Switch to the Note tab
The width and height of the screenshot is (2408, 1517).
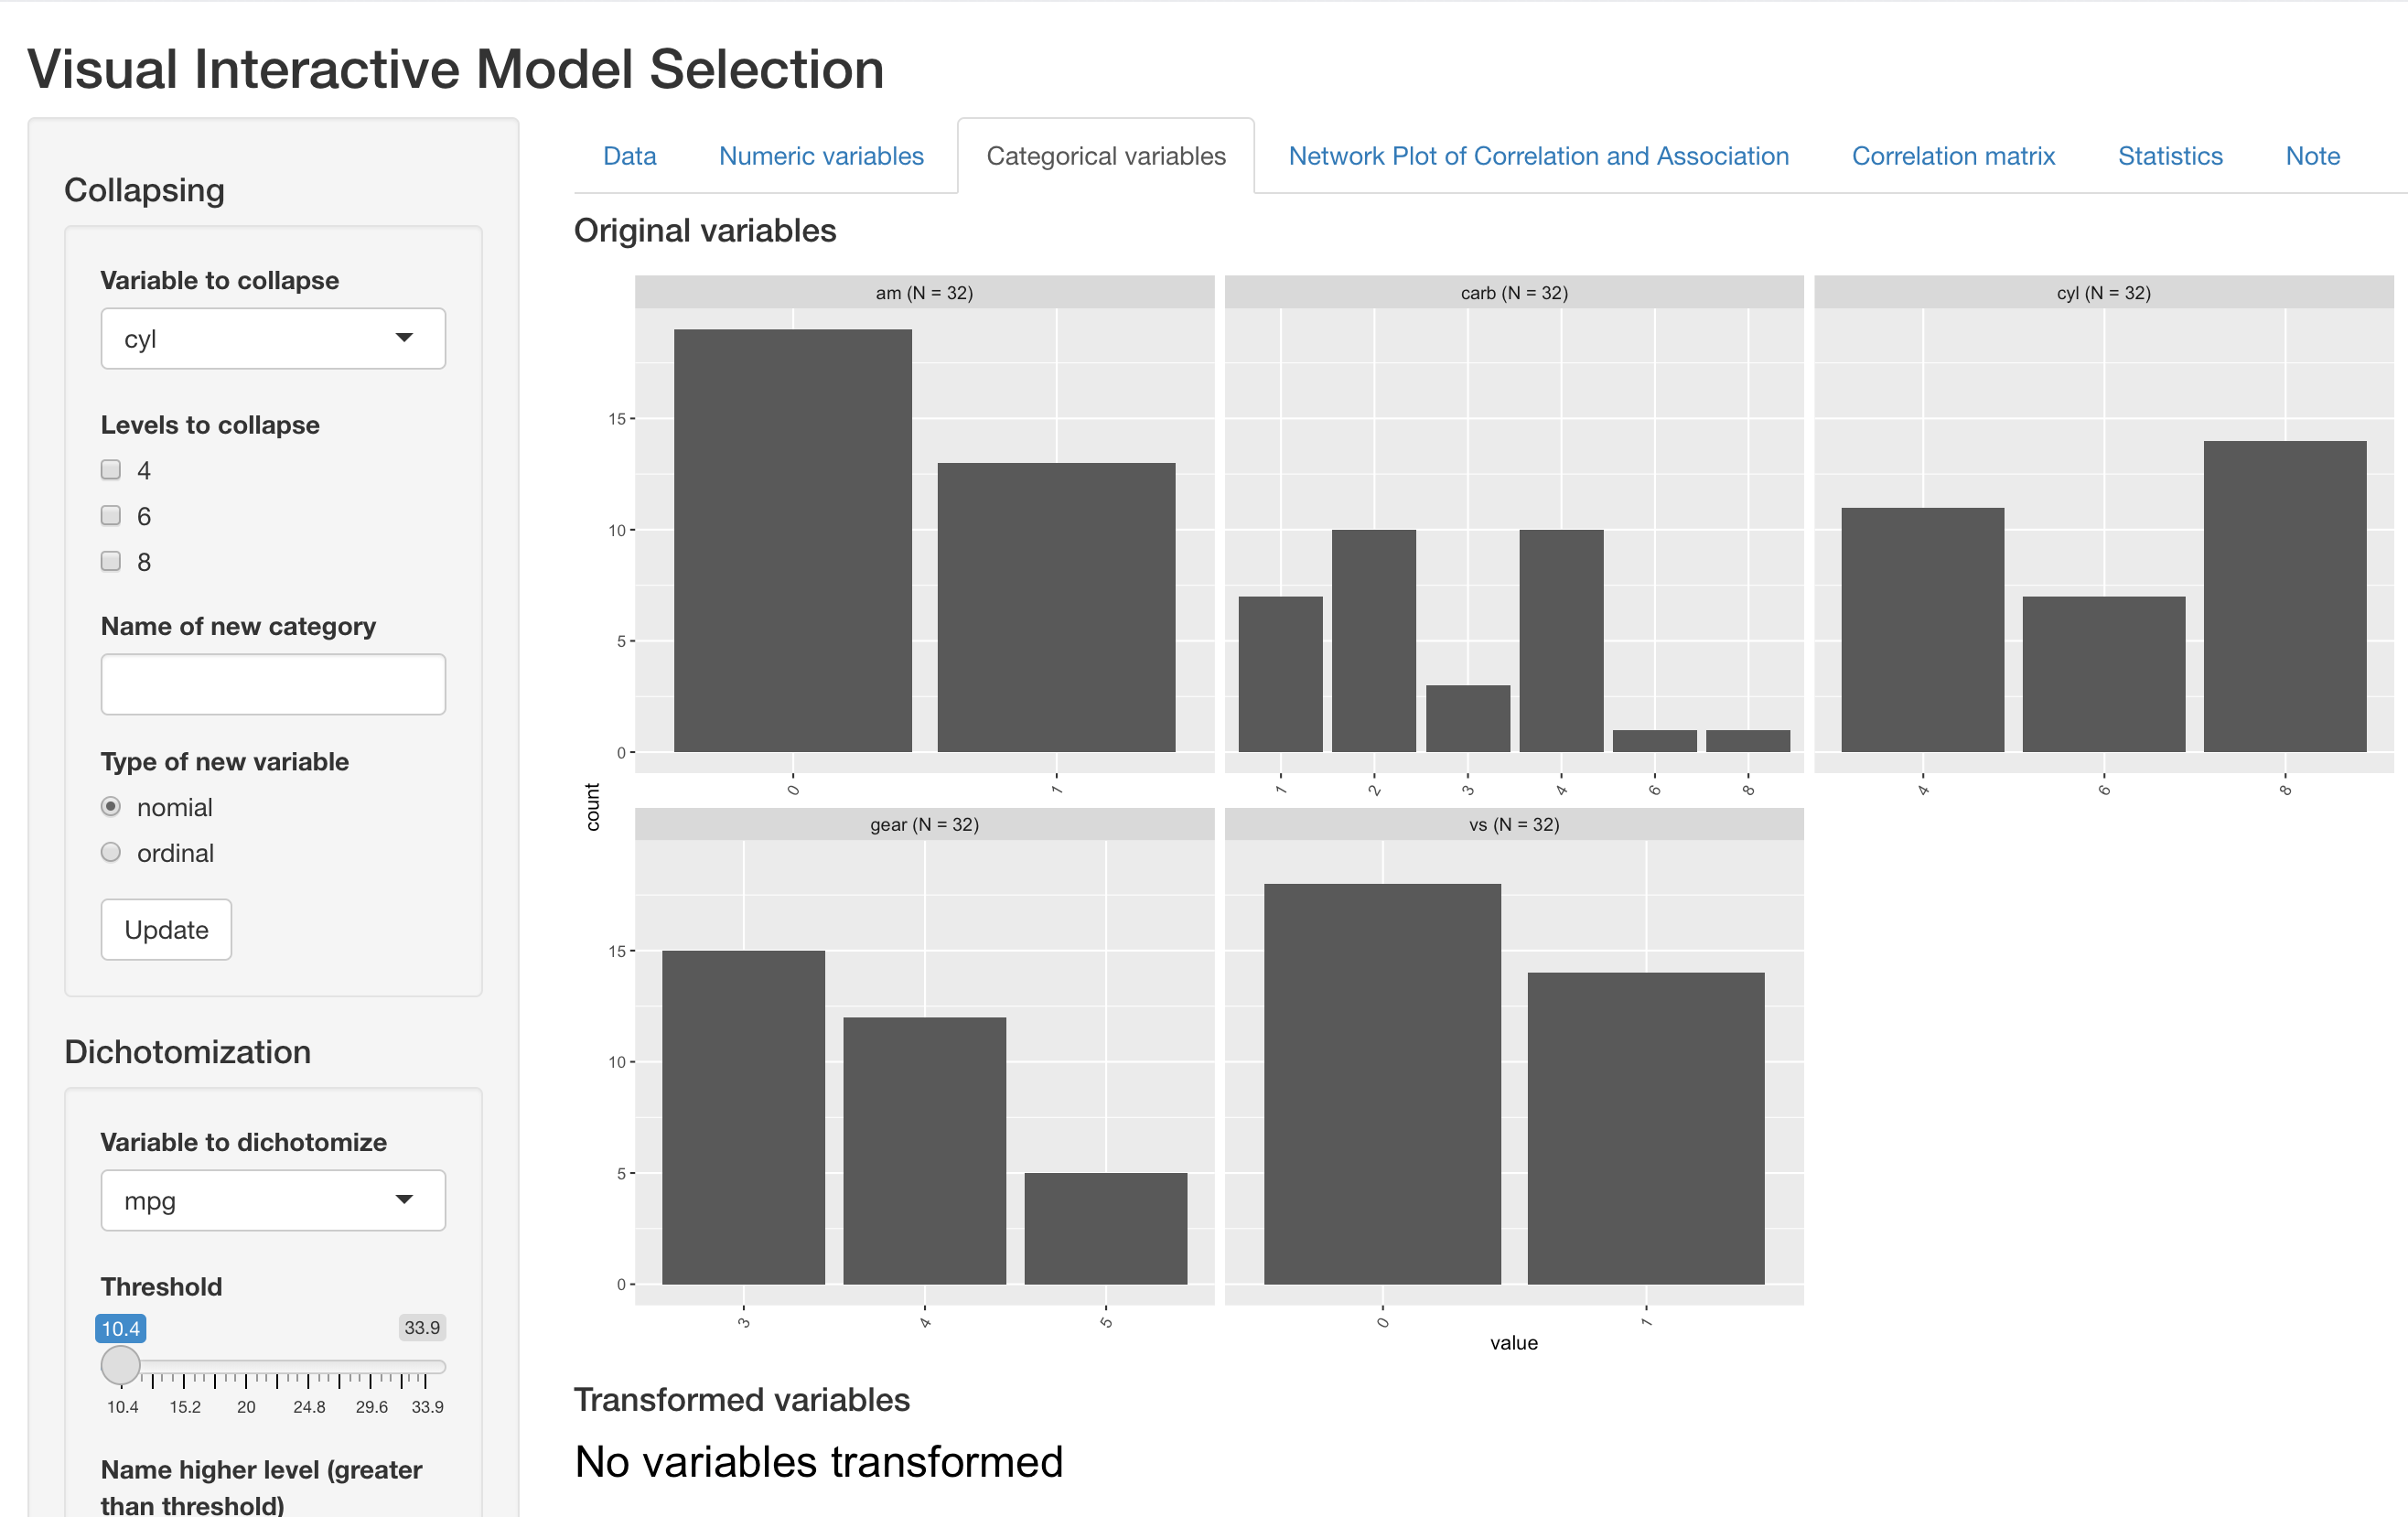coord(2312,157)
